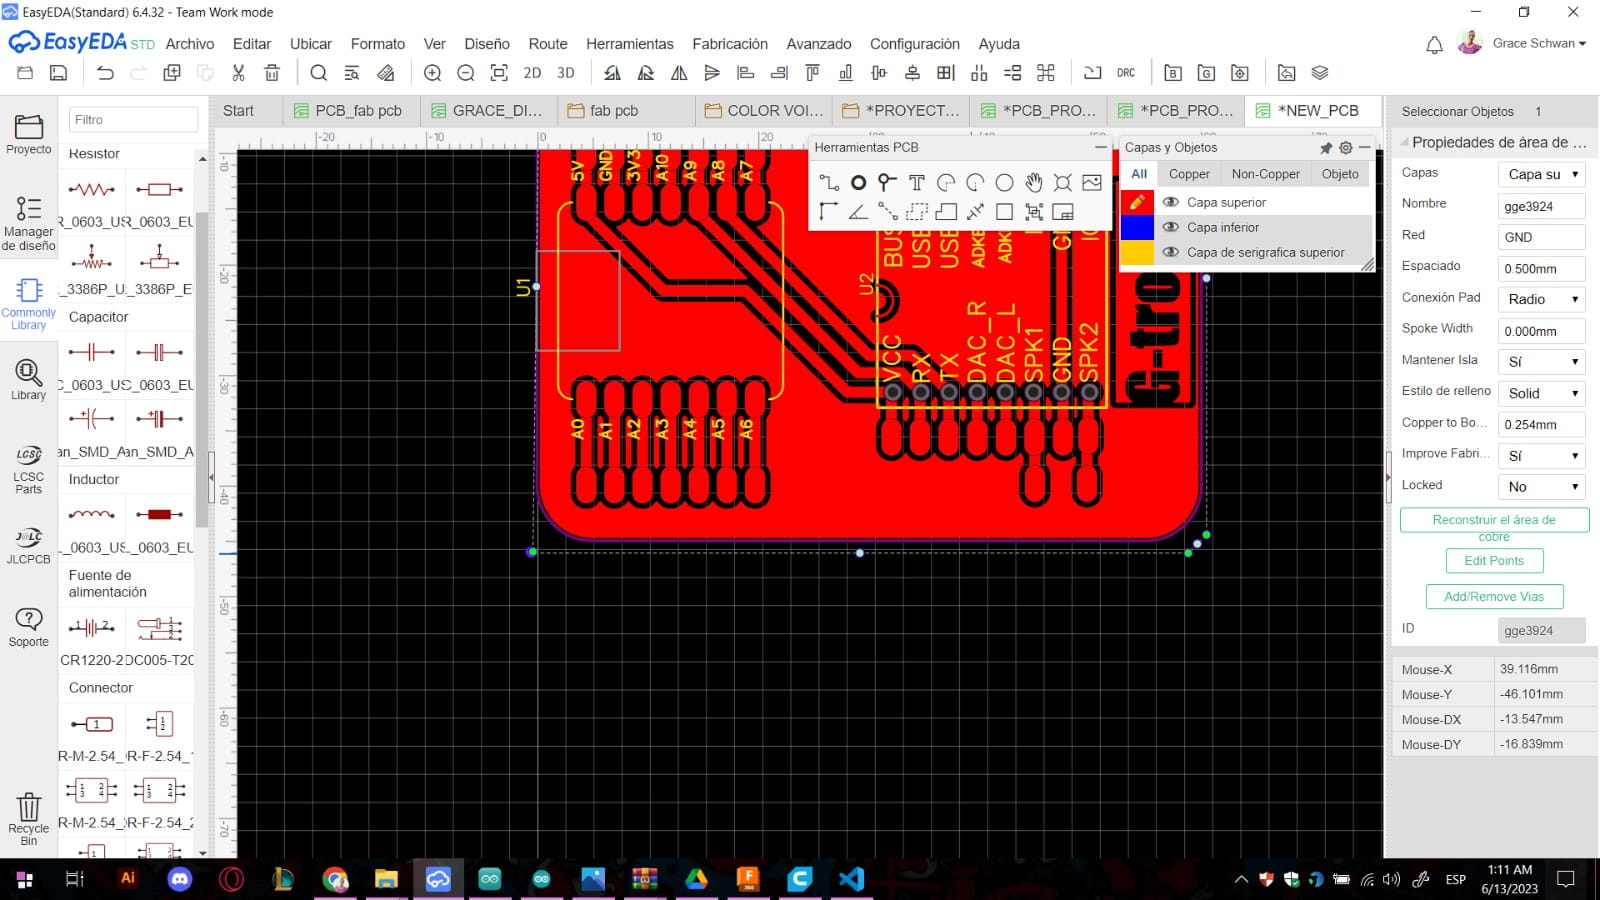Image resolution: width=1600 pixels, height=900 pixels.
Task: Zoom in on the canvas
Action: tap(432, 73)
